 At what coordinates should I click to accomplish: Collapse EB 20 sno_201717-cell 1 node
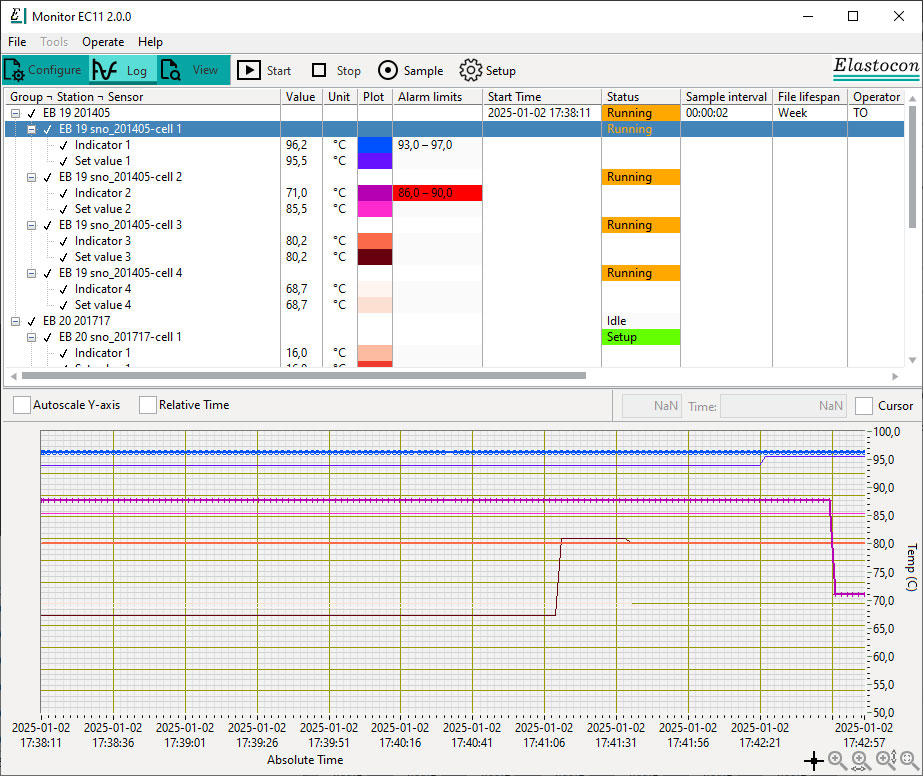coord(32,337)
